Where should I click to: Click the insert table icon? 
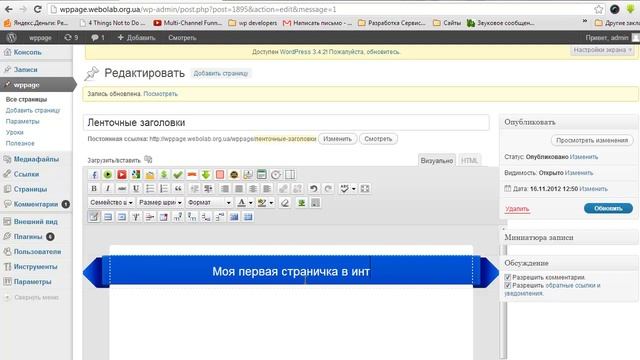click(x=94, y=217)
